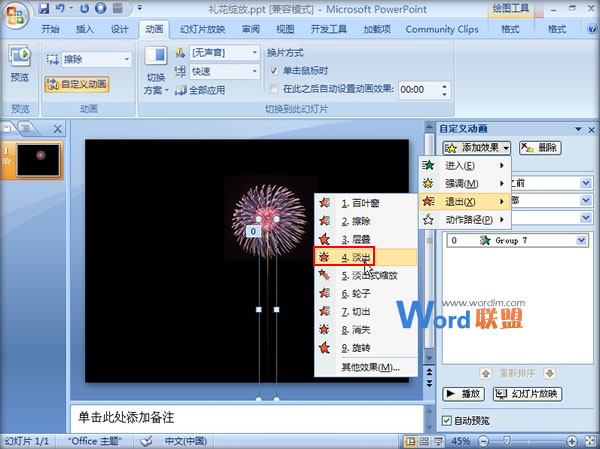
Task: Select the 1. 百叶窗 exit effect
Action: coord(365,203)
